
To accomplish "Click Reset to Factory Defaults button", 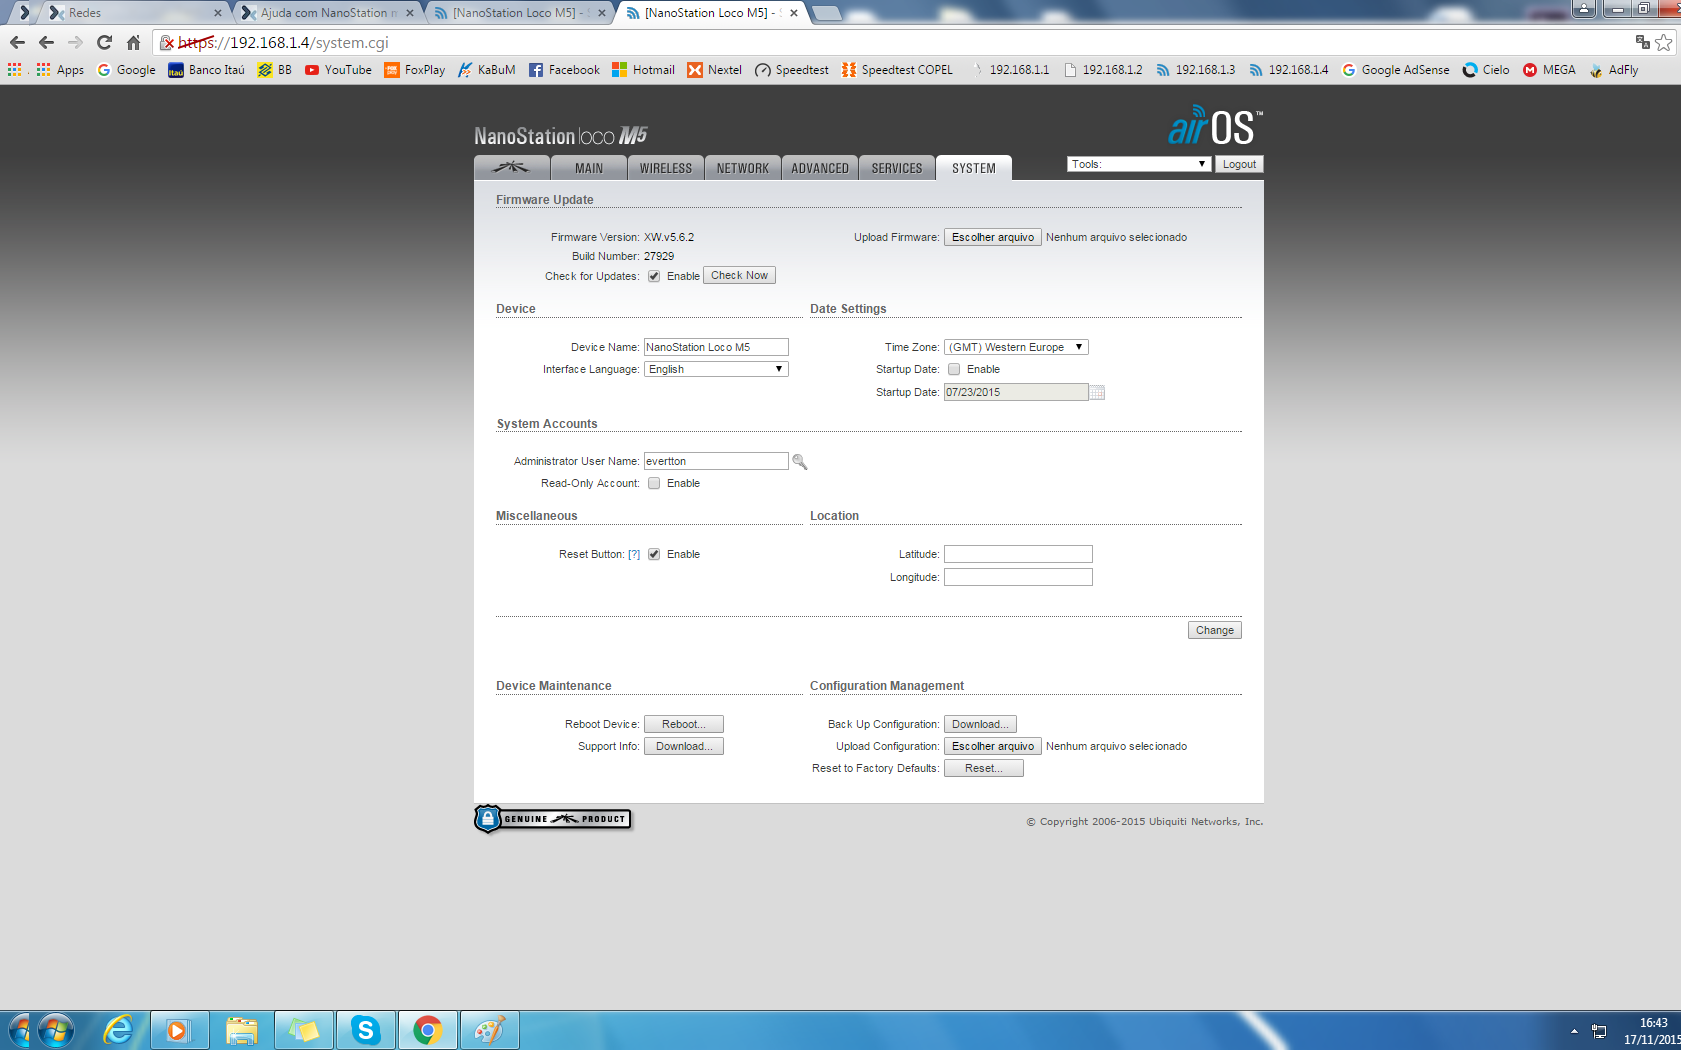I will click(983, 768).
